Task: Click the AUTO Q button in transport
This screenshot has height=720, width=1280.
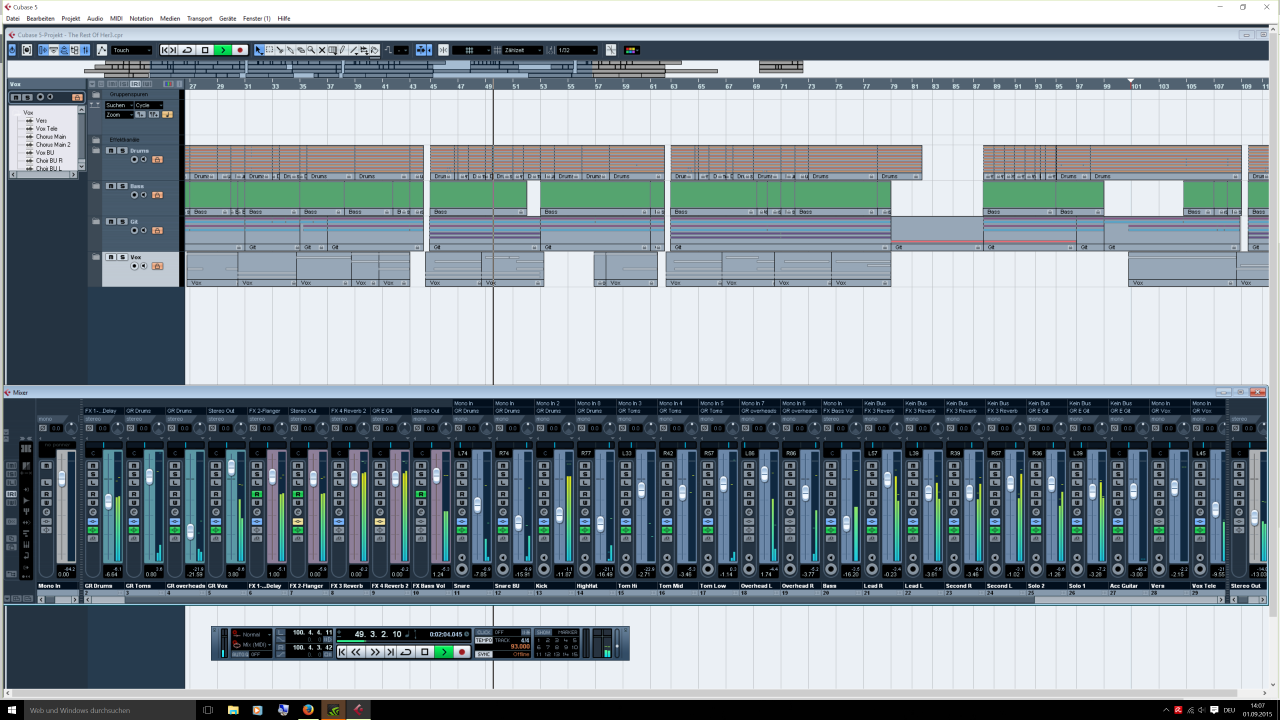Action: pos(240,654)
